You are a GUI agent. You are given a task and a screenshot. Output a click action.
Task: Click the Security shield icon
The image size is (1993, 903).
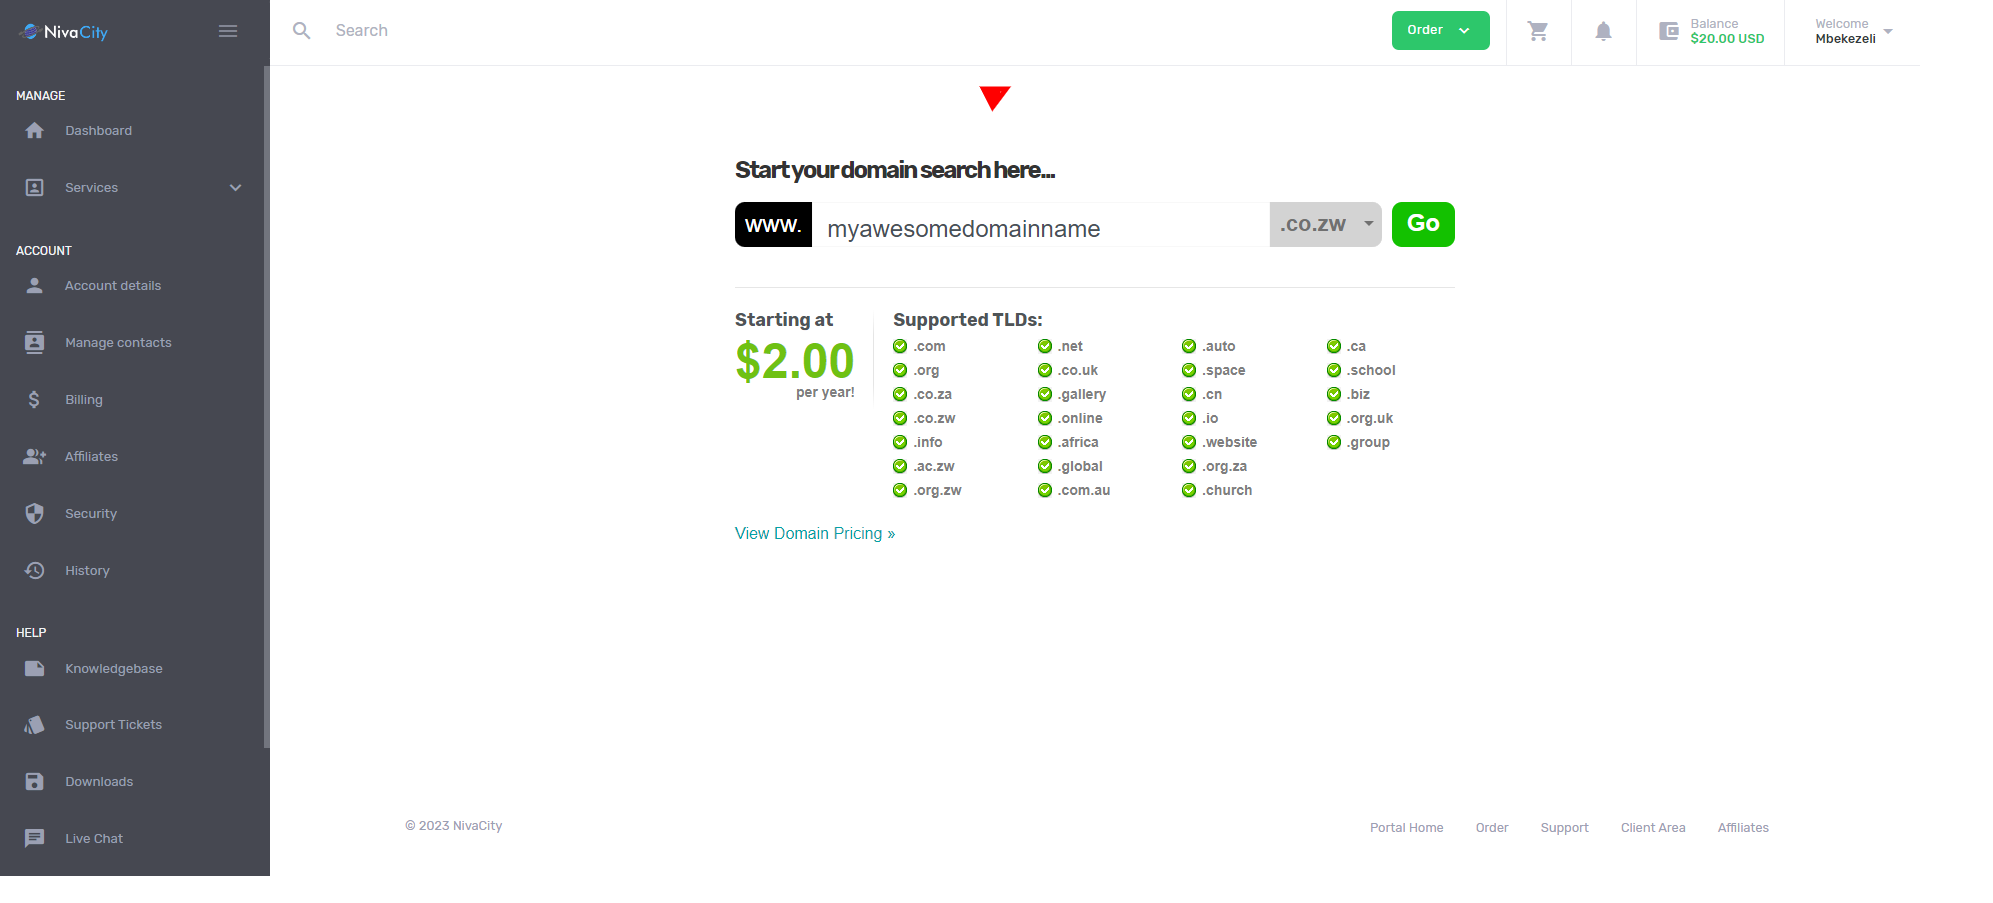[34, 514]
